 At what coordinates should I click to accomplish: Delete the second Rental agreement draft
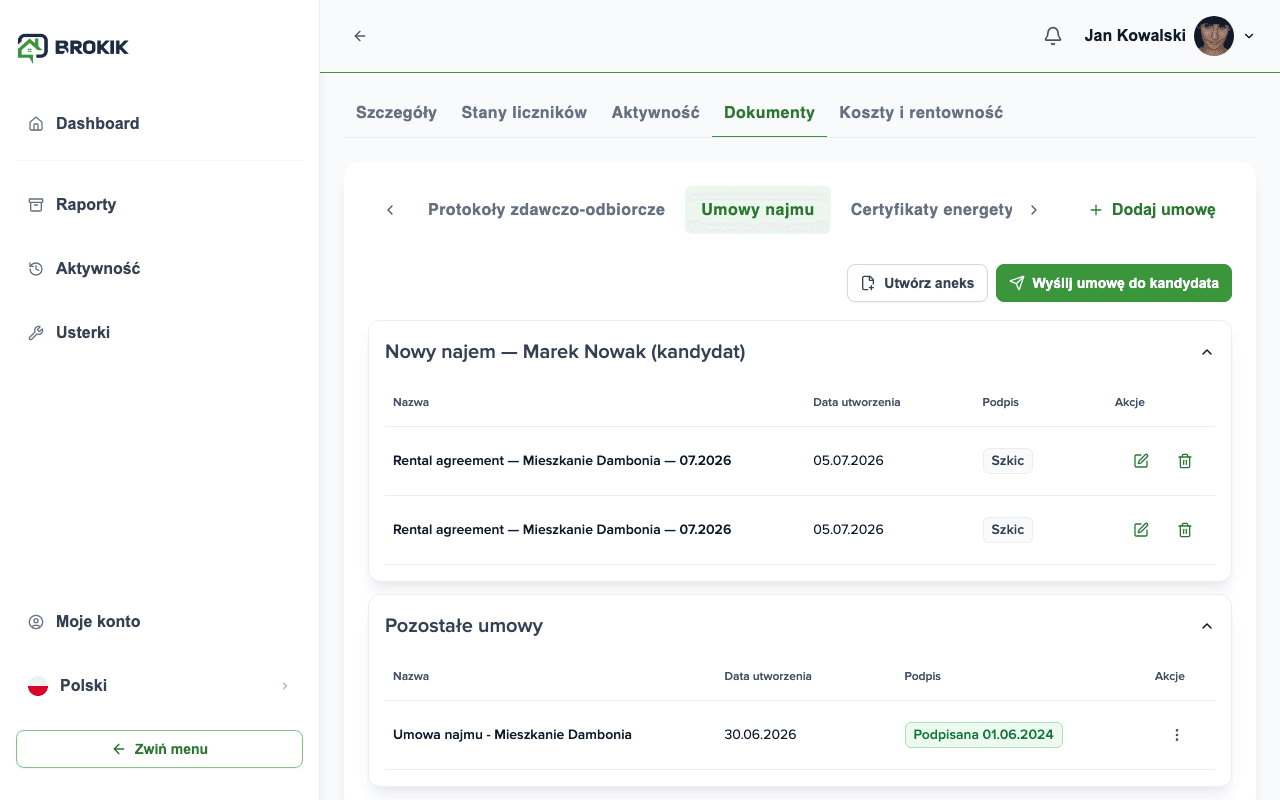1185,530
